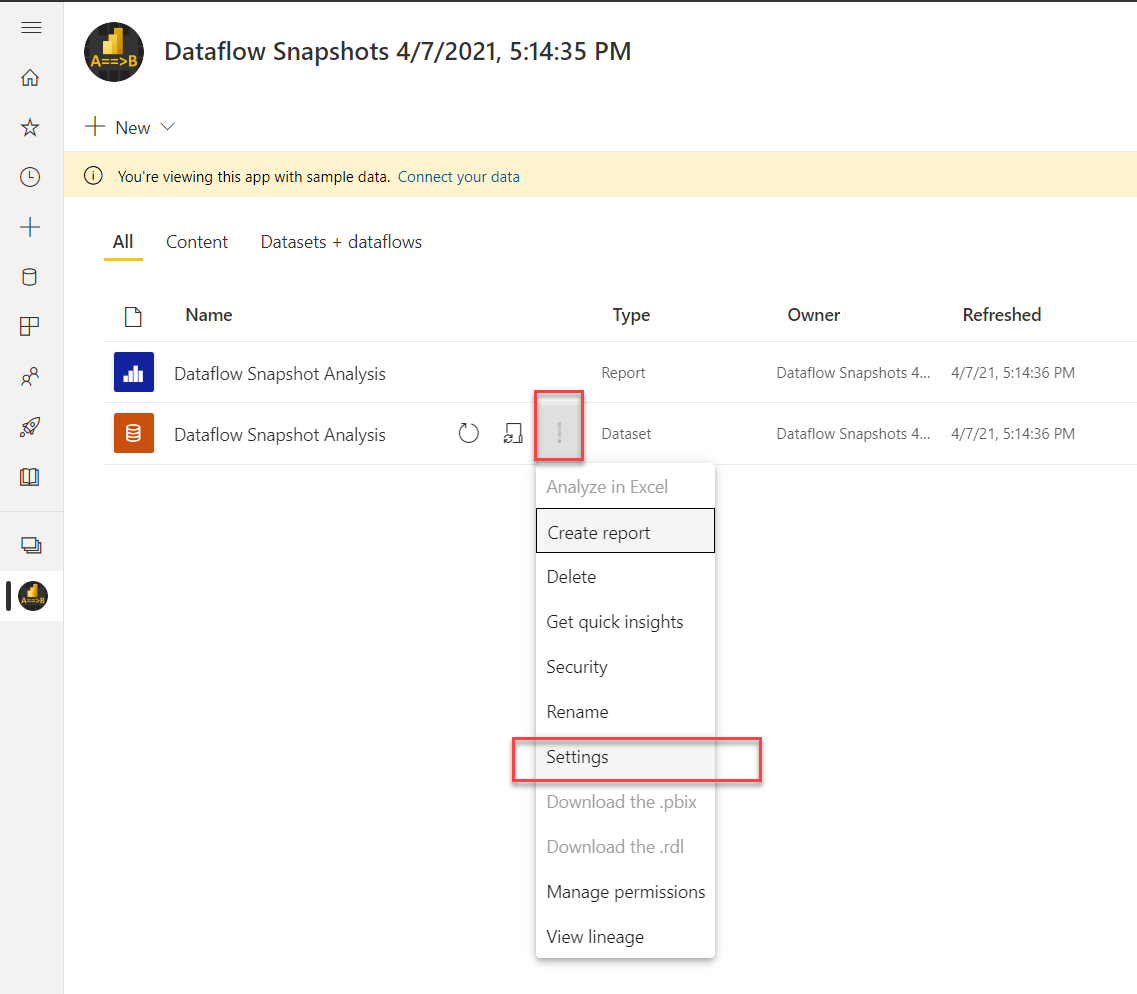Screen dimensions: 1137x994
Task: Open the hamburger navigation menu
Action: click(30, 28)
